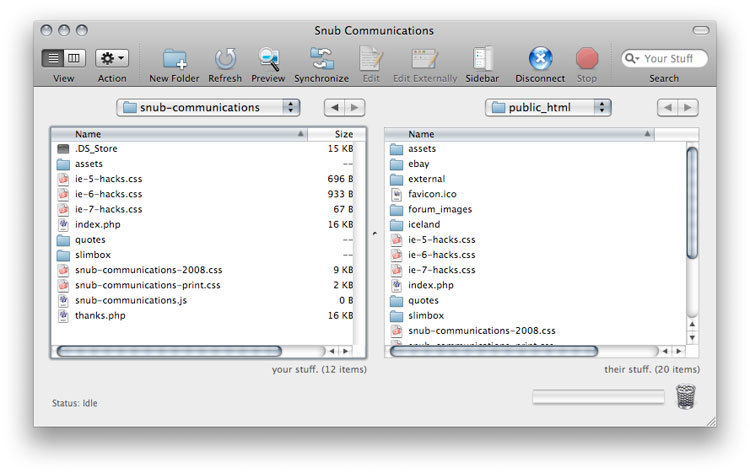750x473 pixels.
Task: Select remote assets folder icon
Action: tap(397, 149)
